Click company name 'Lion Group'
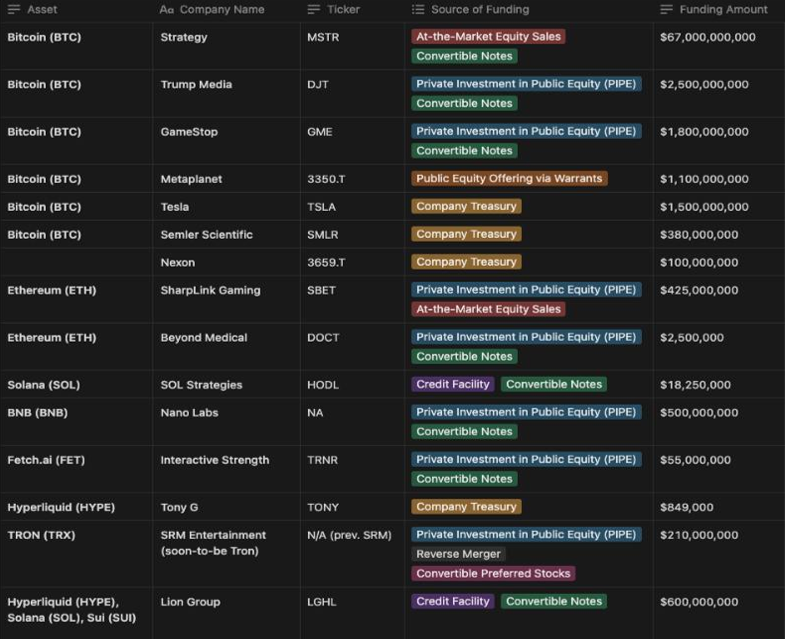 tap(190, 602)
